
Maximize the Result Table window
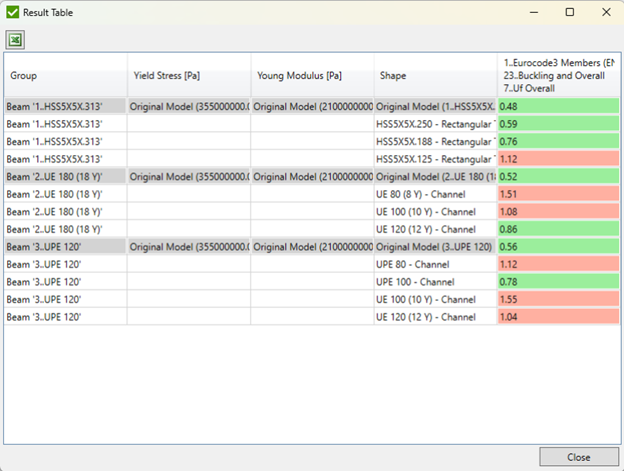(x=569, y=12)
